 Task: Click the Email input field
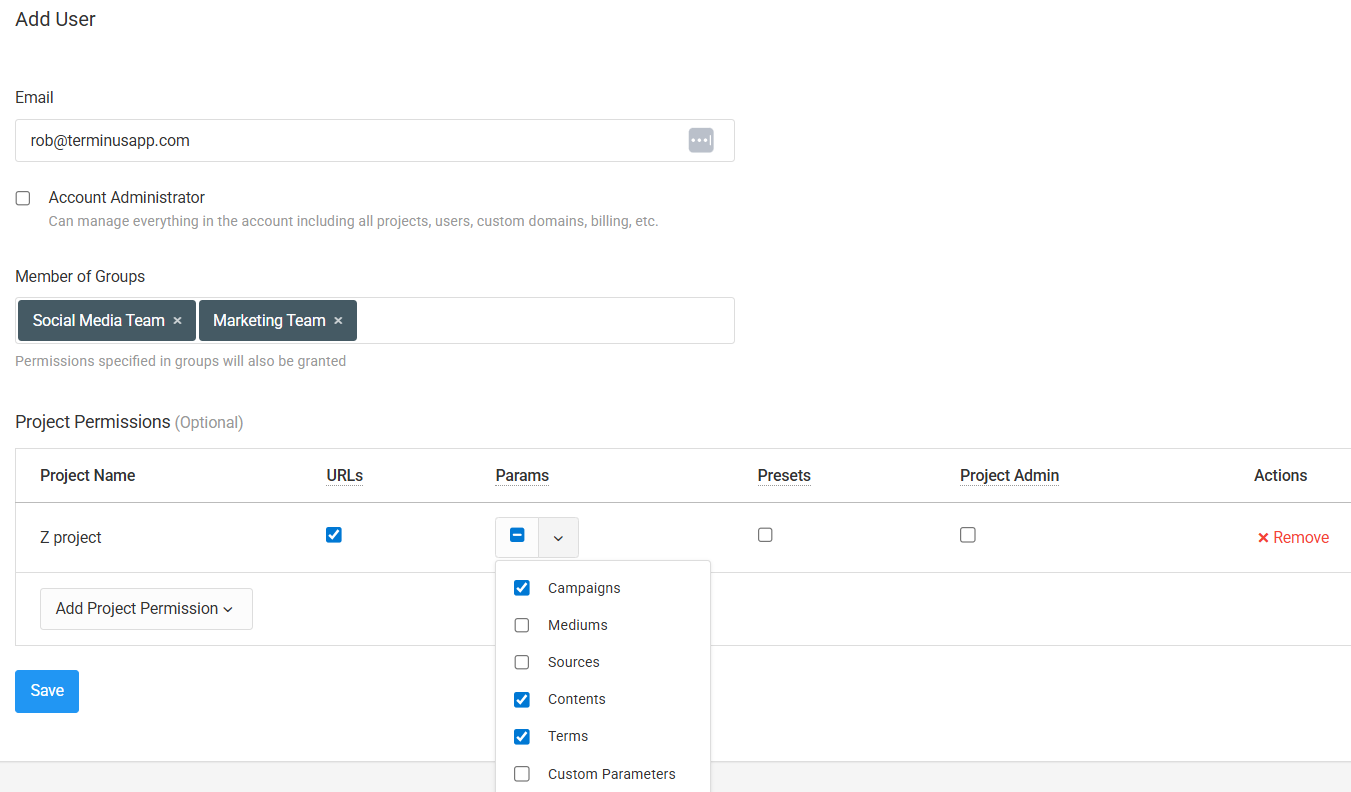[375, 141]
